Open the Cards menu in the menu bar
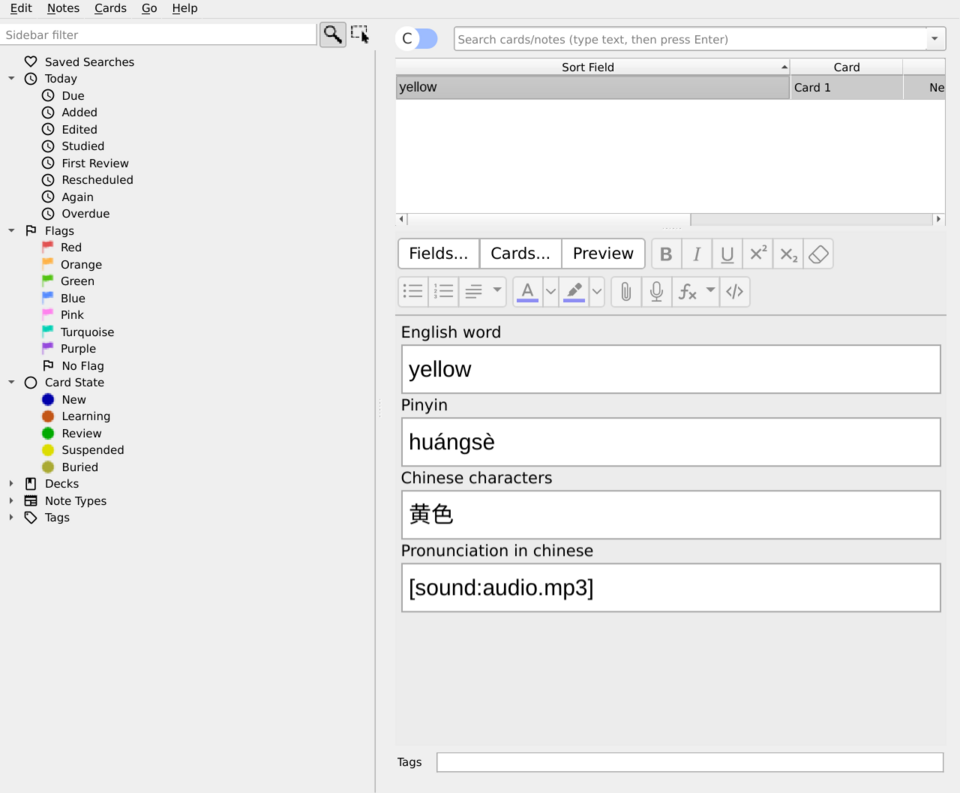This screenshot has height=793, width=960. click(x=110, y=8)
